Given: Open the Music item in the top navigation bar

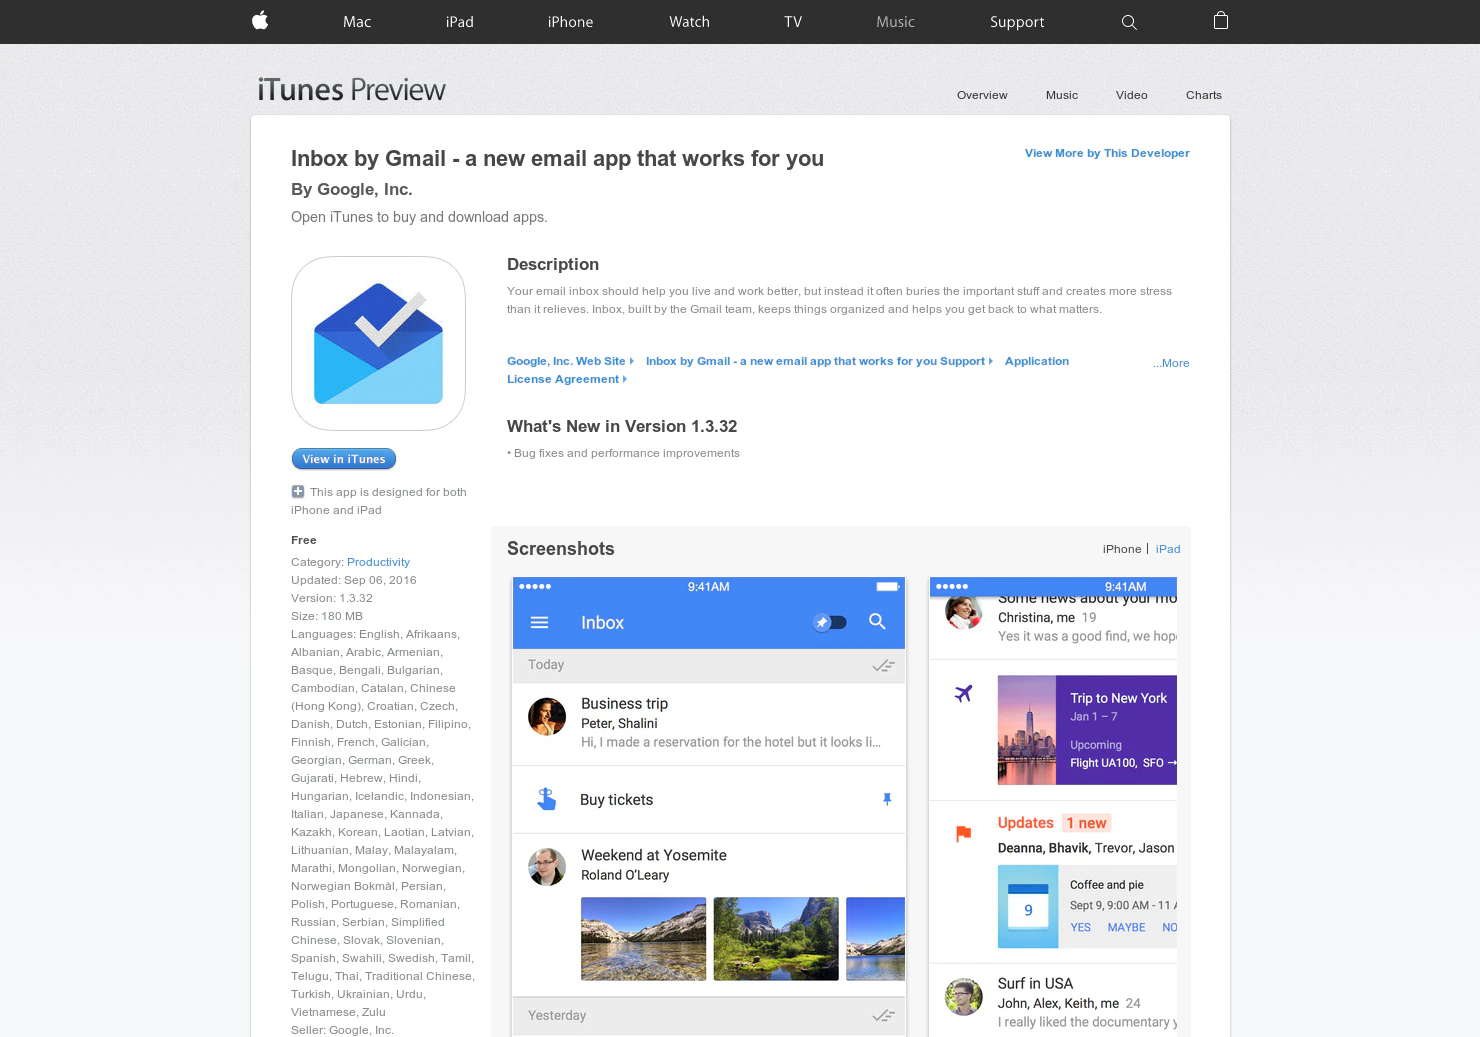Looking at the screenshot, I should click(x=895, y=22).
